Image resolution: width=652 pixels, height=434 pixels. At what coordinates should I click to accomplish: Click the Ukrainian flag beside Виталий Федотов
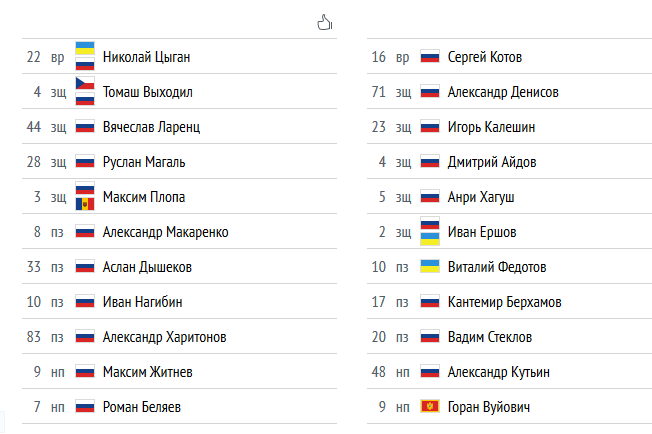click(430, 267)
